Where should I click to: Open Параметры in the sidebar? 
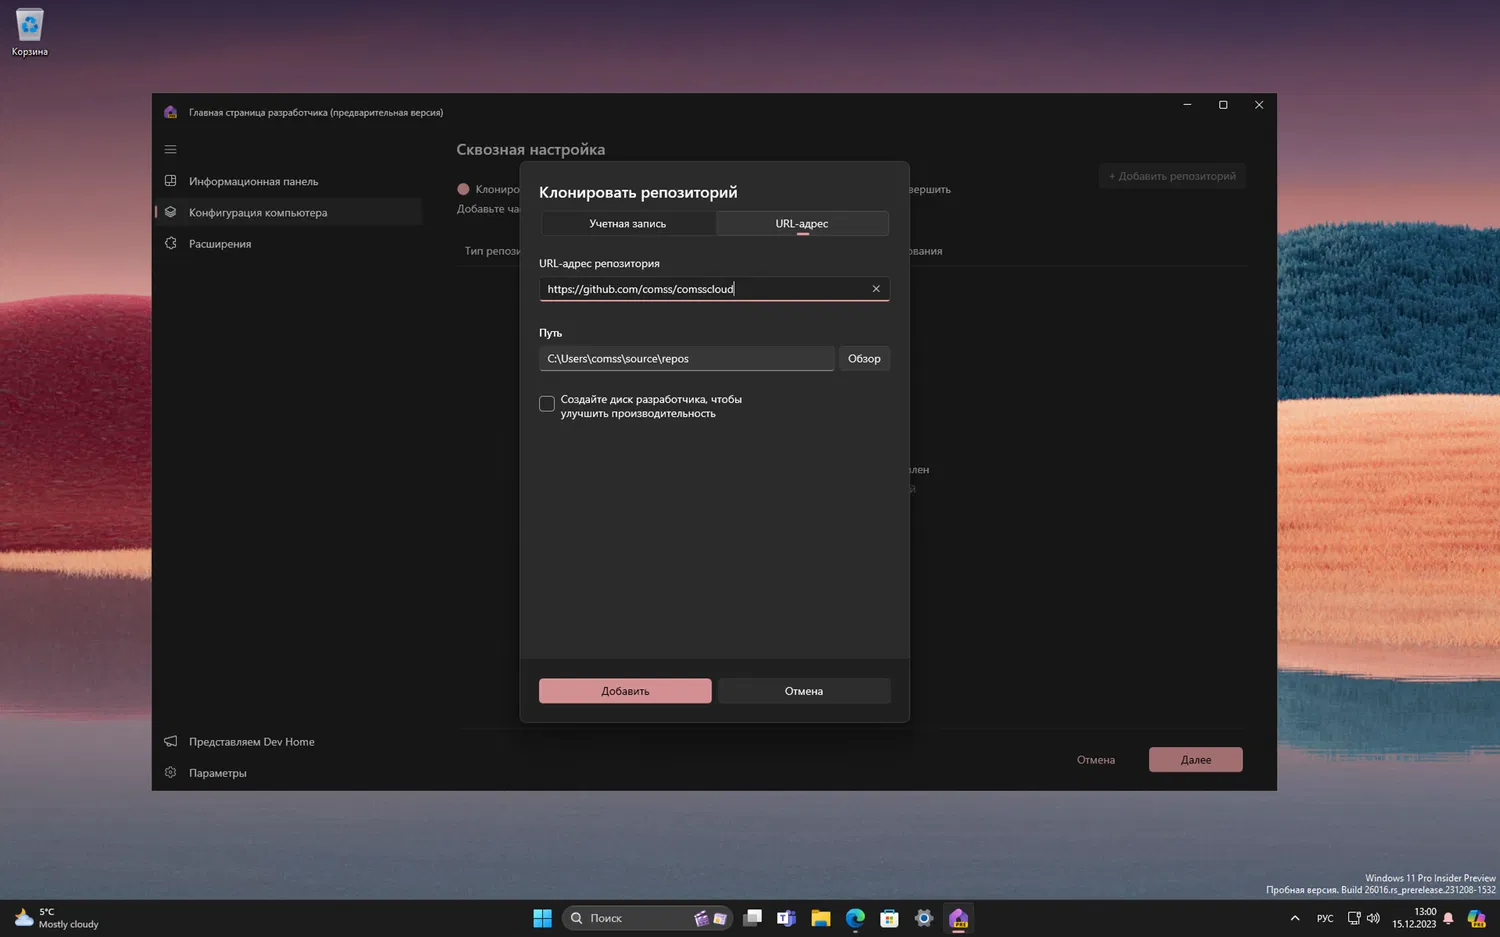pos(288,772)
